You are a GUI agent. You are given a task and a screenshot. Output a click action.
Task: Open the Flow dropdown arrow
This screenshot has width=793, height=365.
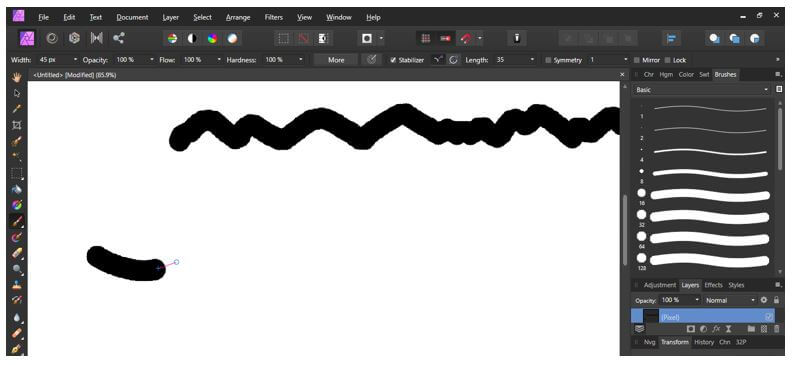point(219,60)
